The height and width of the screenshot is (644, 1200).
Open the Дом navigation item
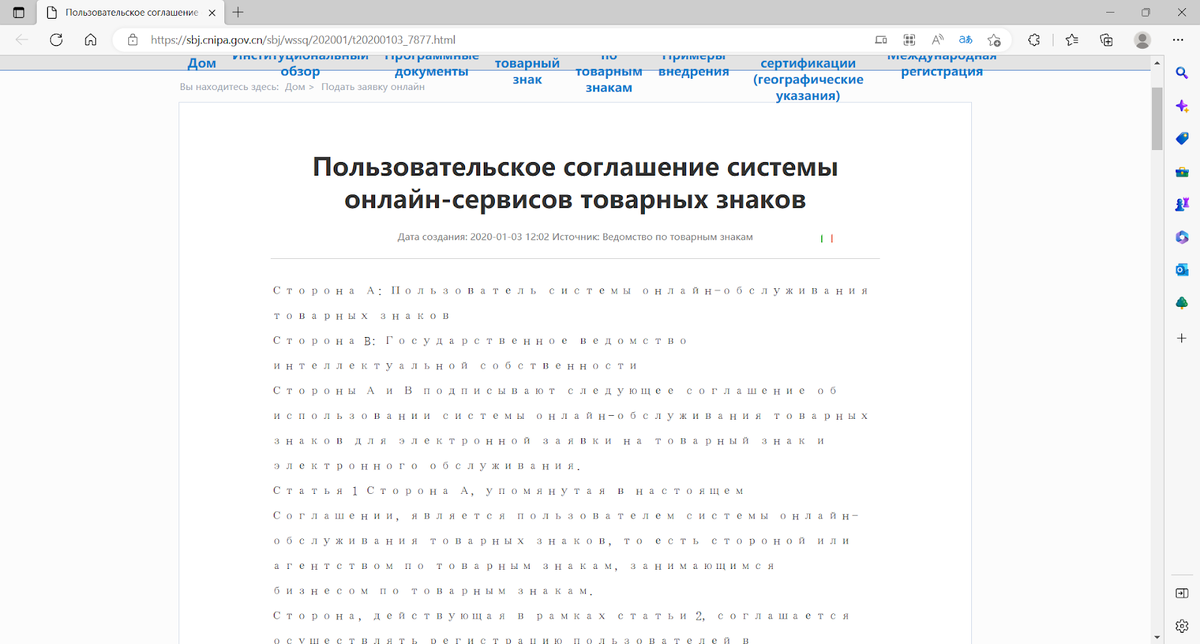pos(202,64)
